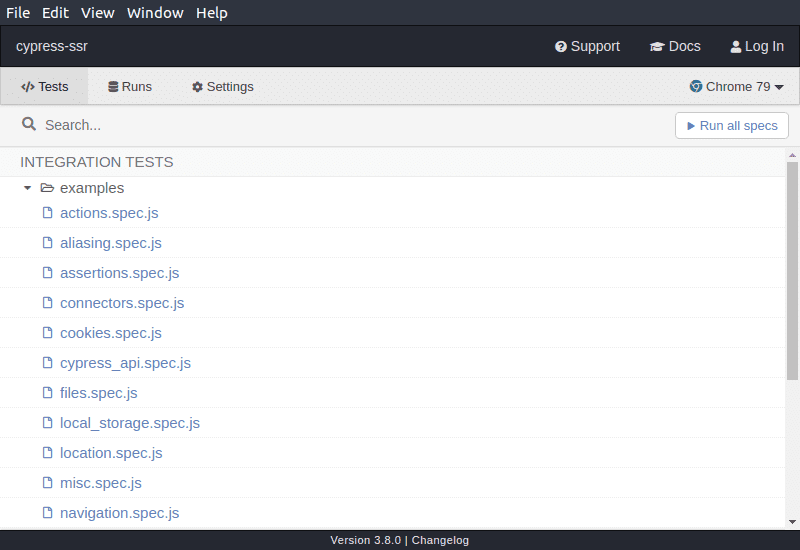Click the vertical scrollbar thumb

point(792,271)
